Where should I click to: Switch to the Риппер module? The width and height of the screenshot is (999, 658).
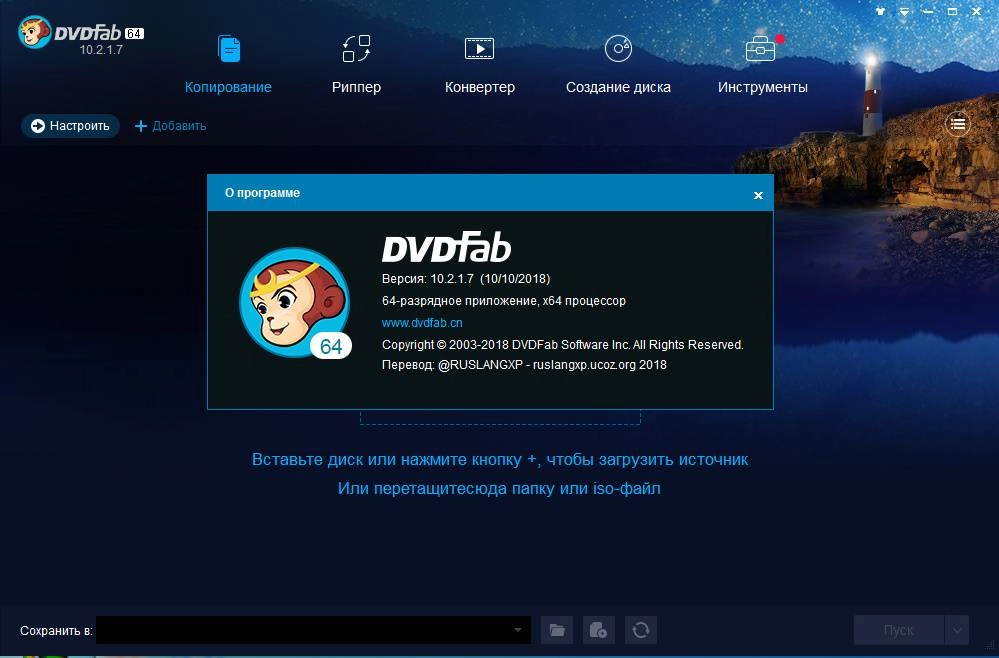click(x=356, y=64)
